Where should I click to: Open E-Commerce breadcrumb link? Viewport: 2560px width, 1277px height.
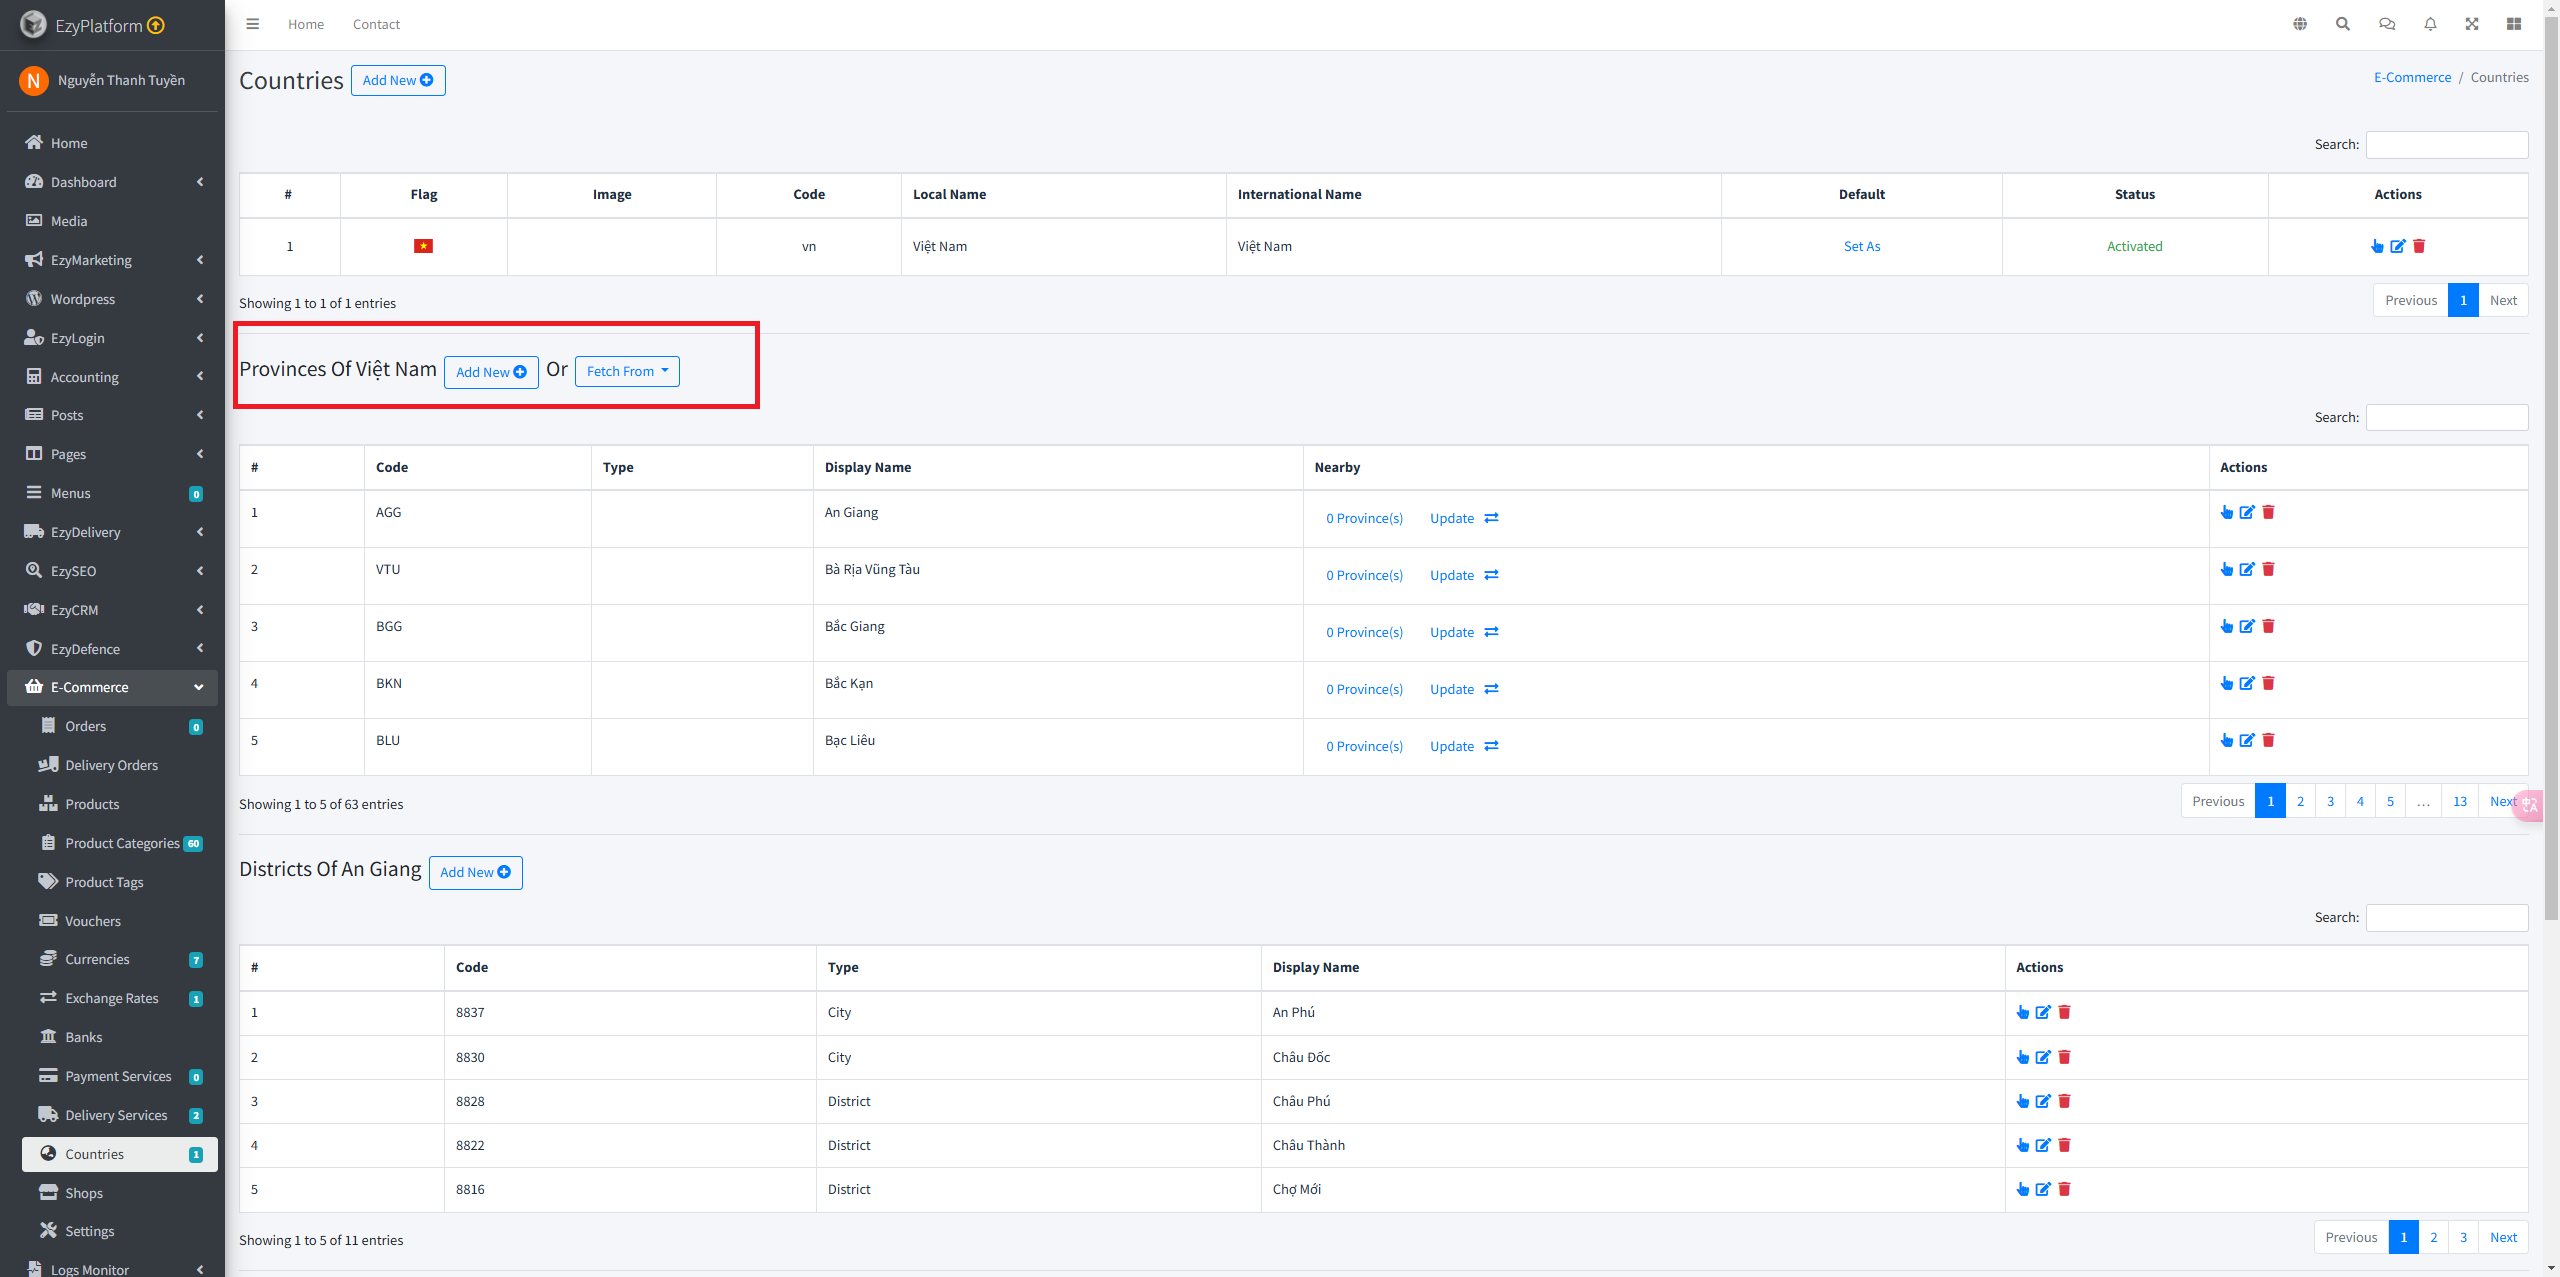(2413, 77)
